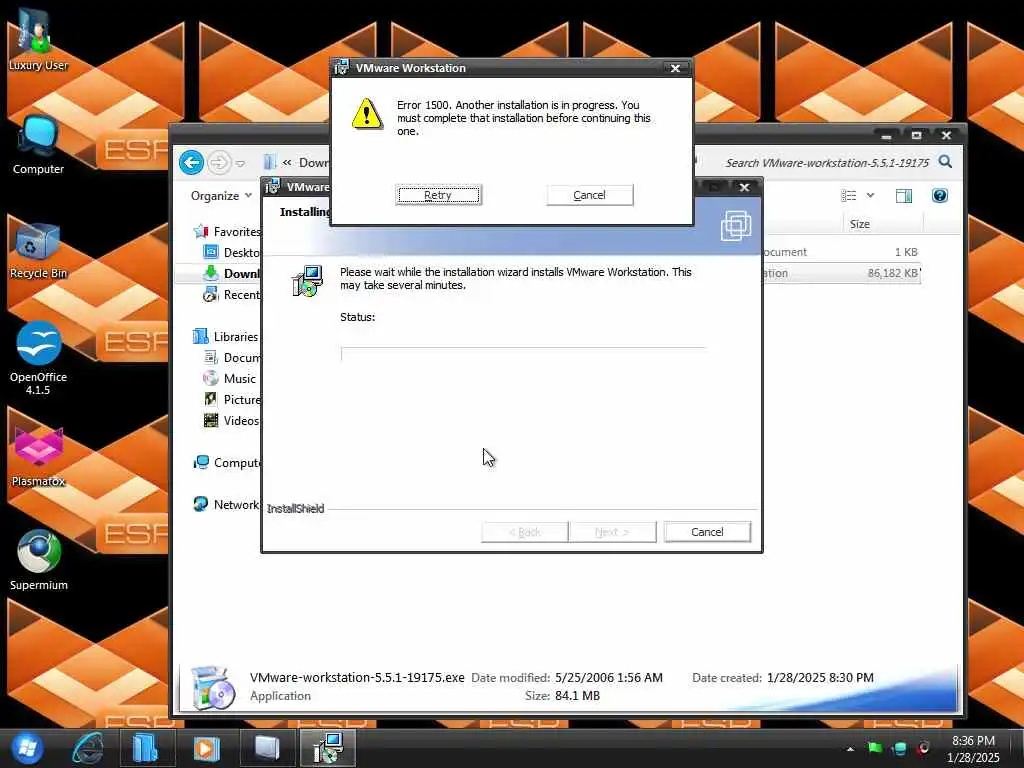Change view icon in Explorer toolbar
The height and width of the screenshot is (768, 1024).
coord(848,196)
